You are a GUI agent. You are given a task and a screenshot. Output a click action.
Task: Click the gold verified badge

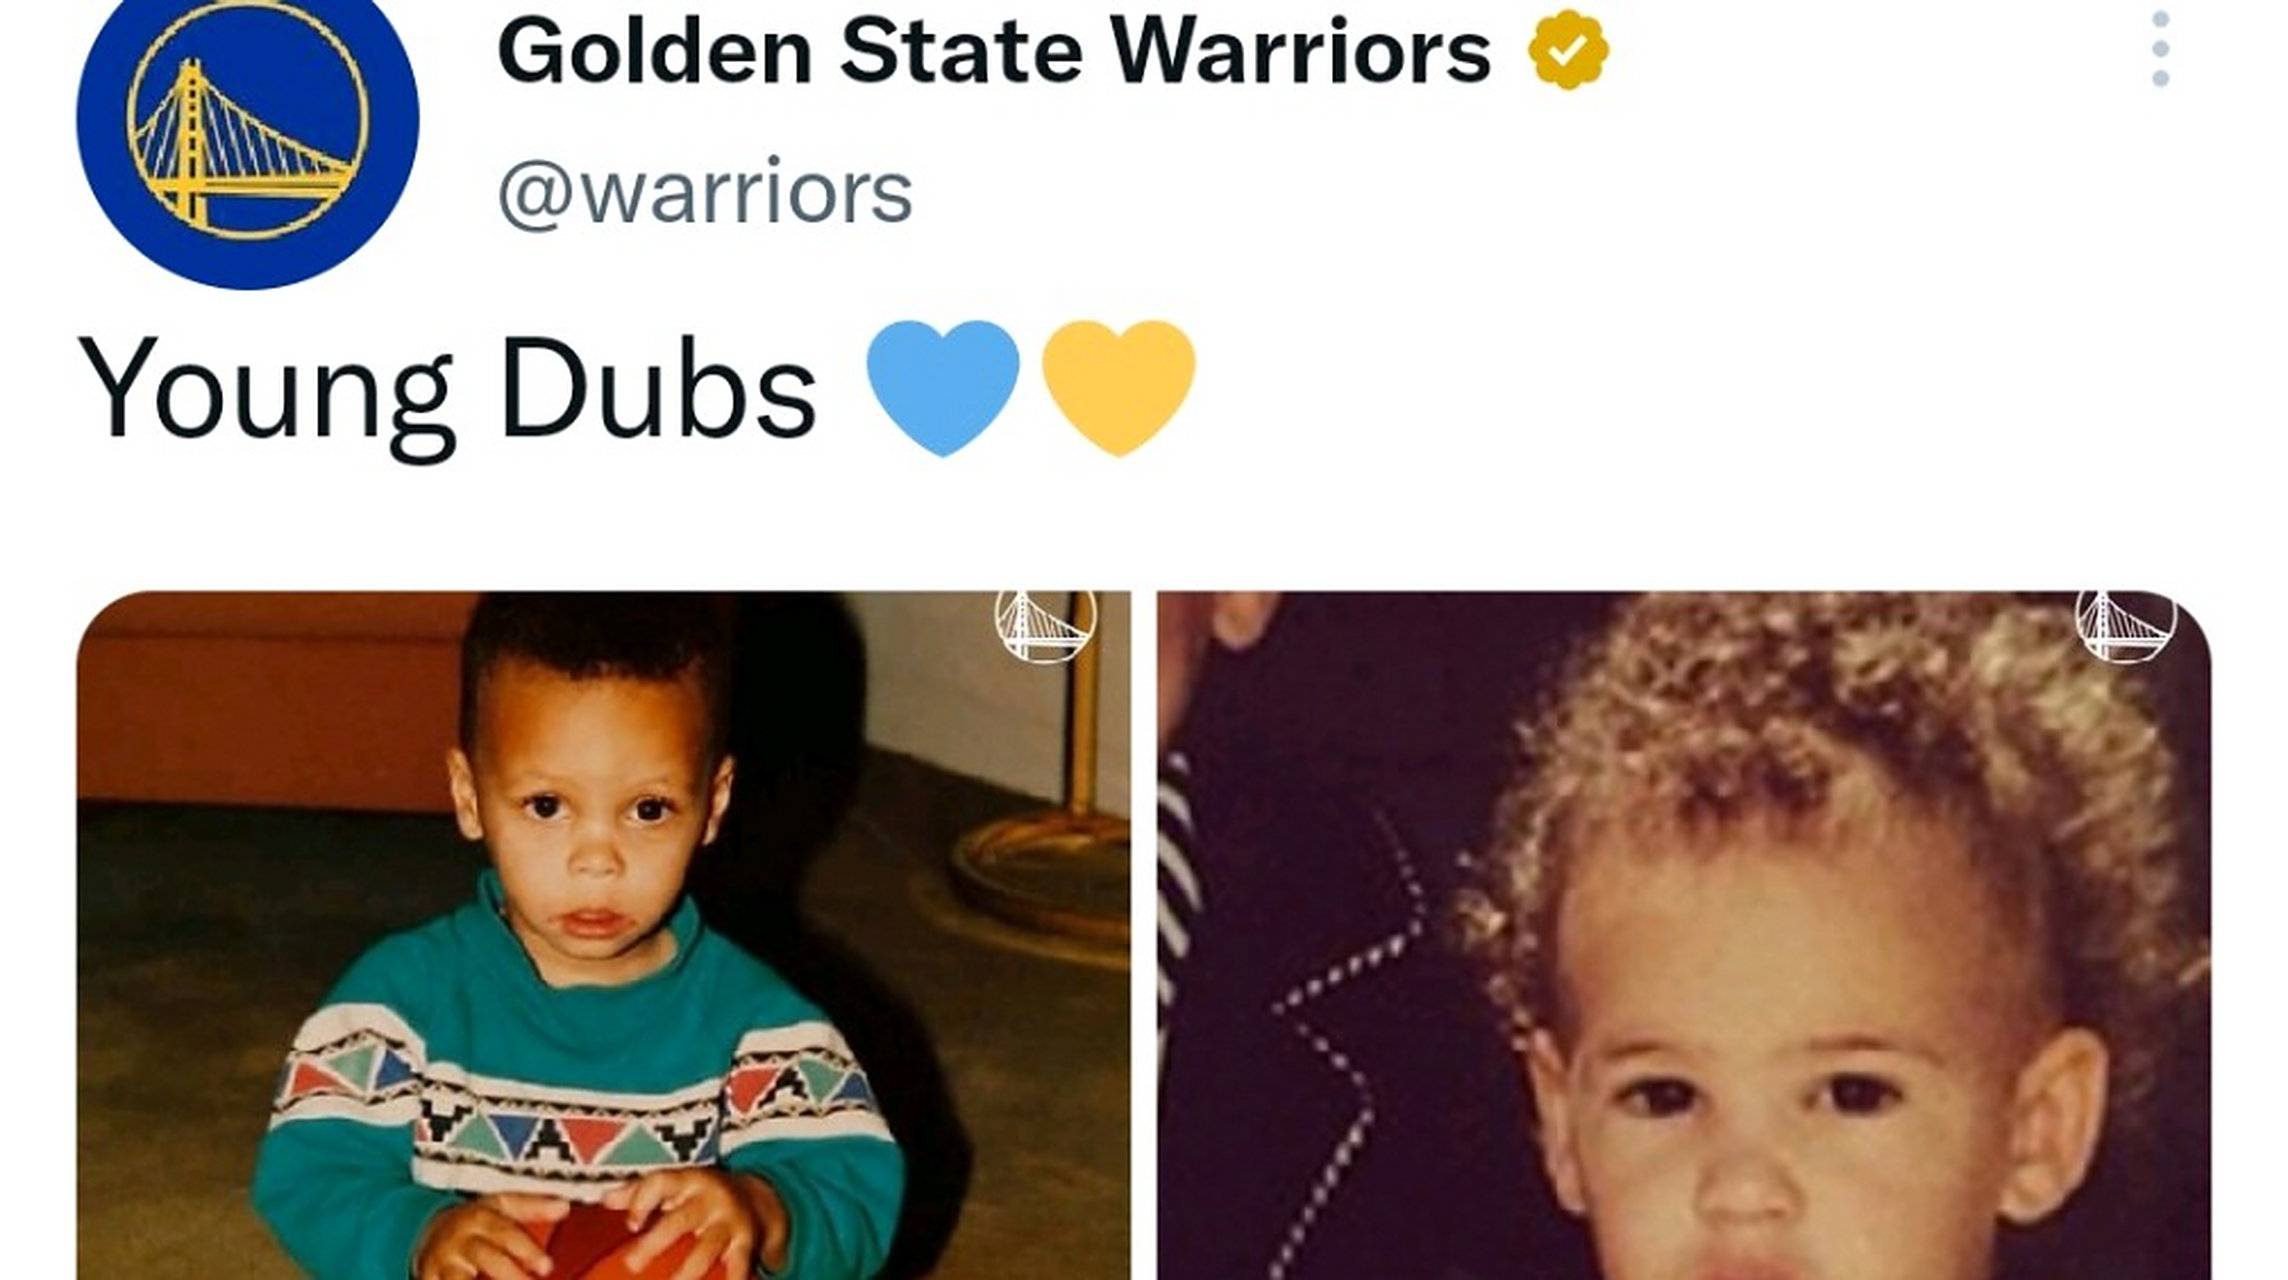[1568, 48]
